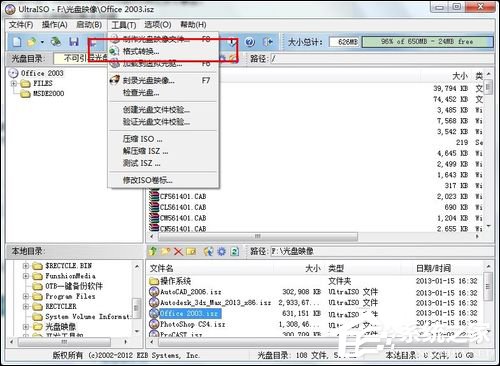500x366 pixels.
Task: Choose 解压缩 ISZ ... menu entry
Action: 163,151
